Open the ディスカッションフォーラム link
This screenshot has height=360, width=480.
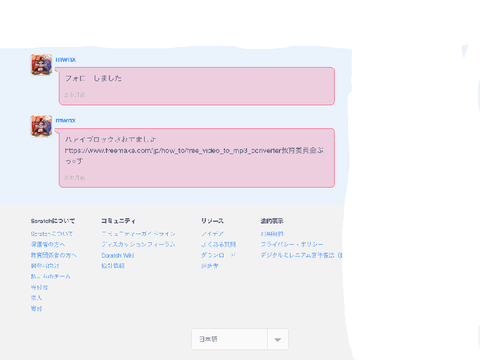coord(138,244)
